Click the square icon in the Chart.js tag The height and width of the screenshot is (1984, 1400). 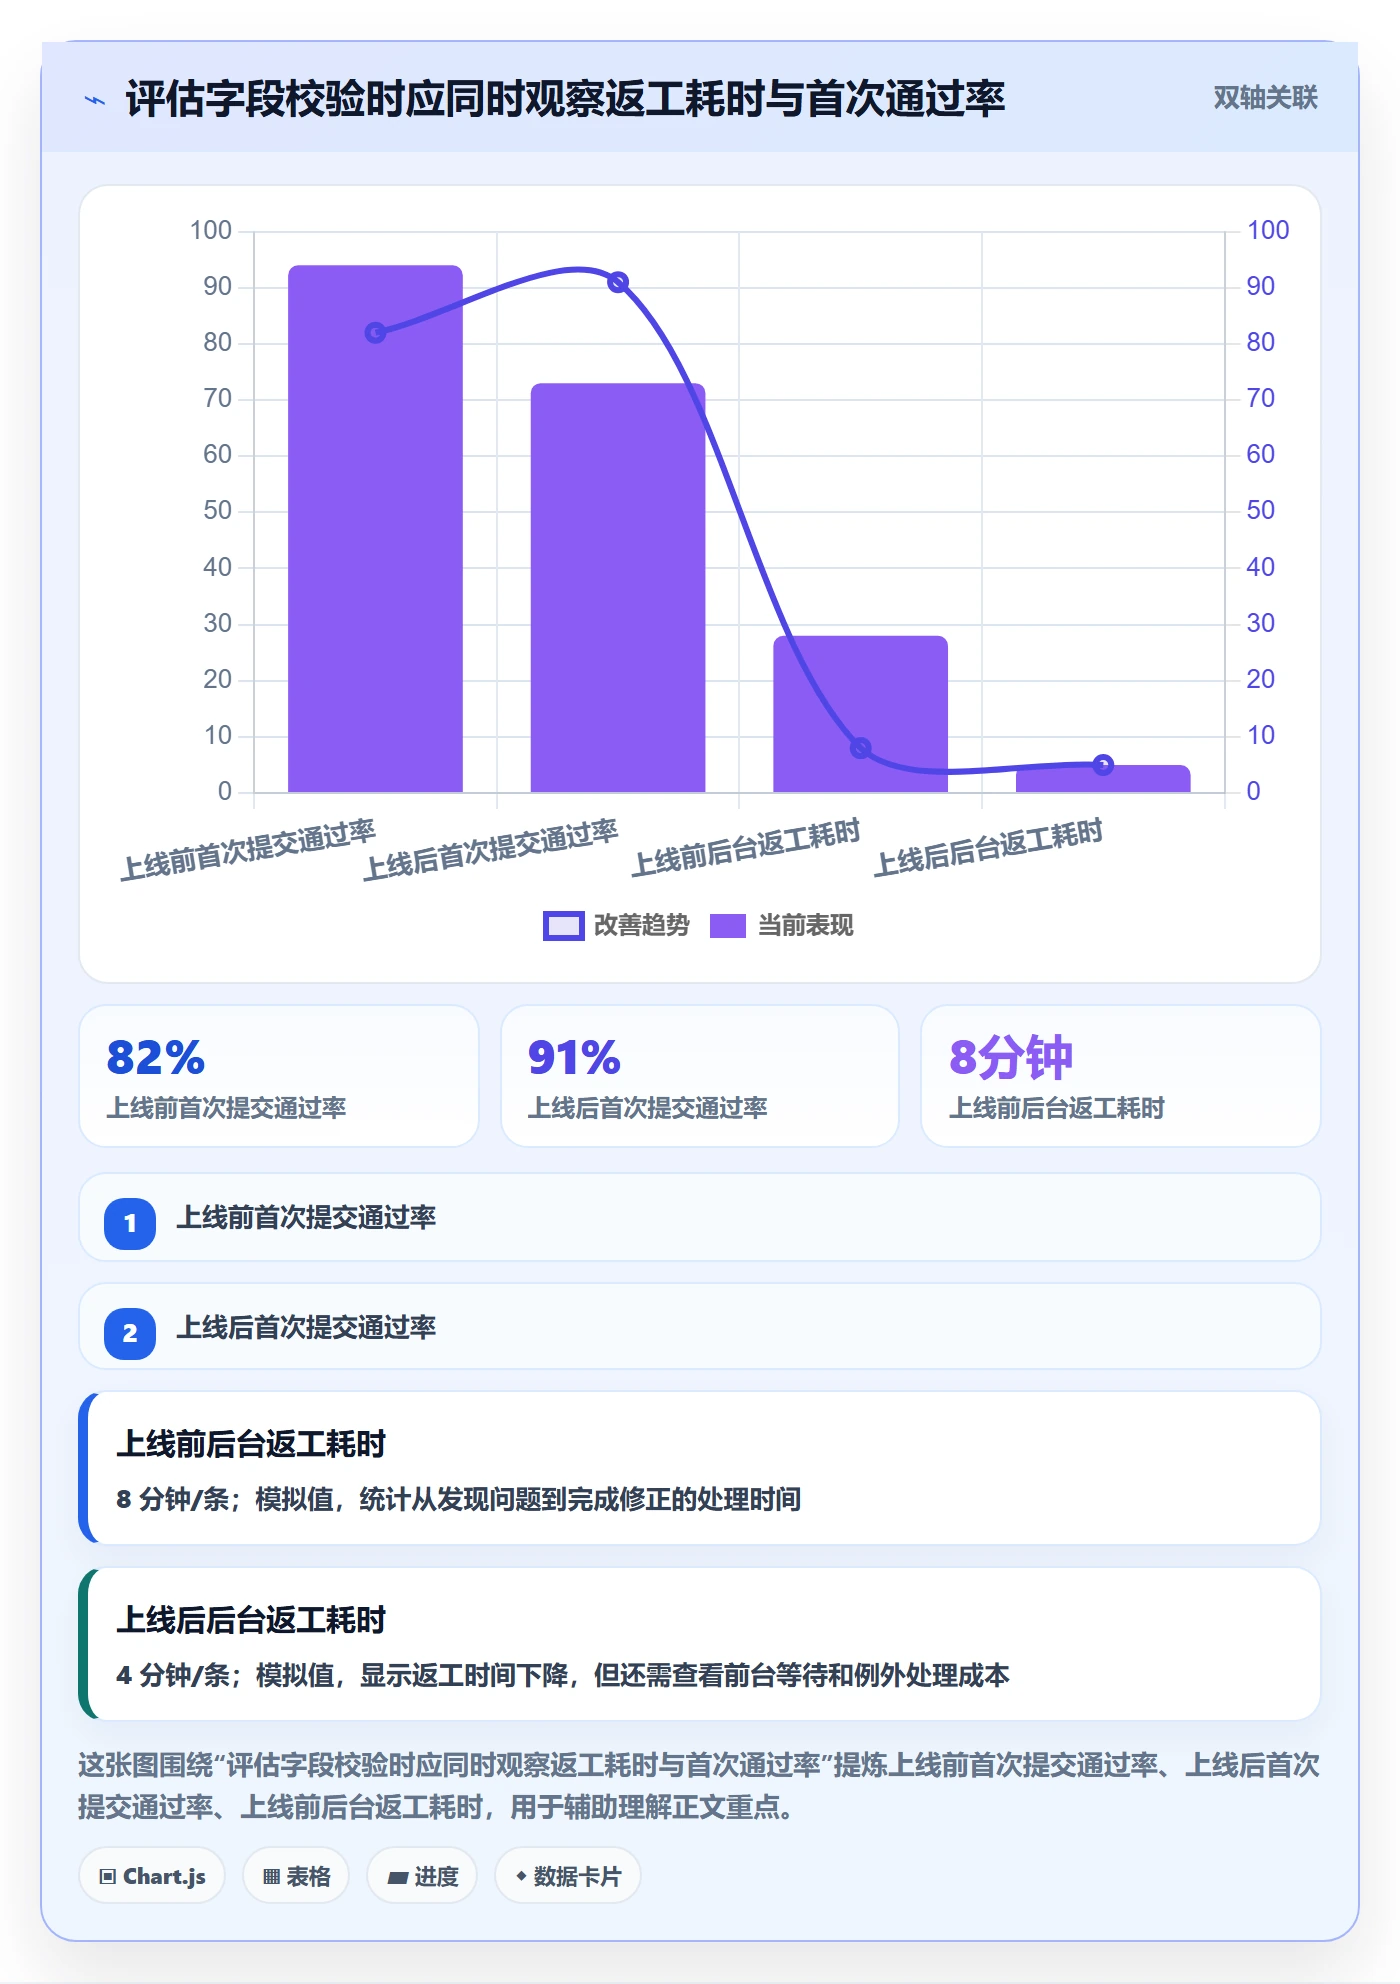[107, 1877]
